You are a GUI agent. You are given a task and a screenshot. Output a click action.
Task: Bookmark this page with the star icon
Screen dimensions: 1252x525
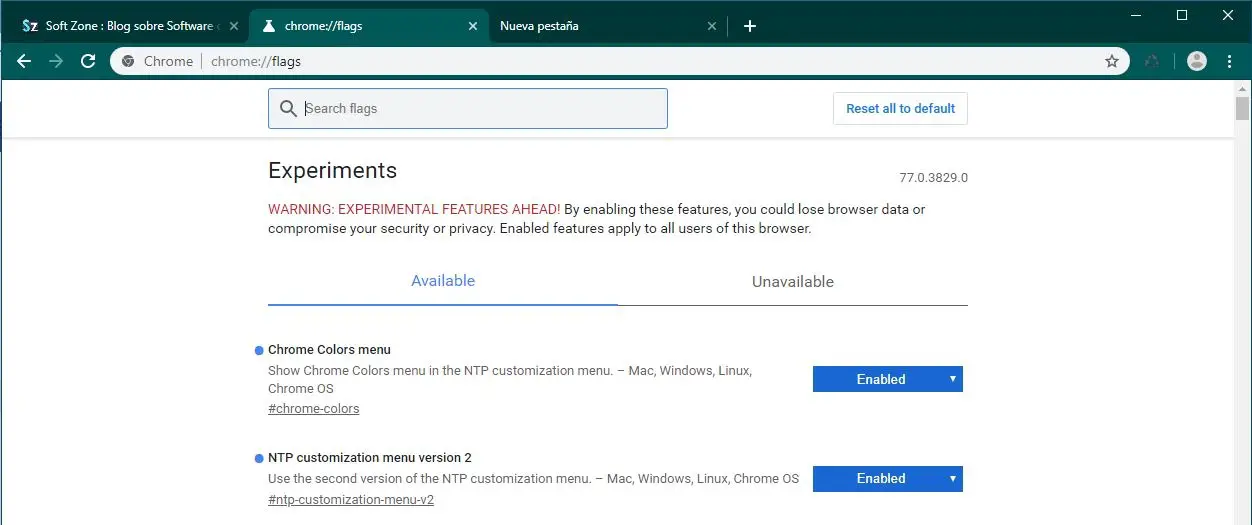pos(1111,61)
